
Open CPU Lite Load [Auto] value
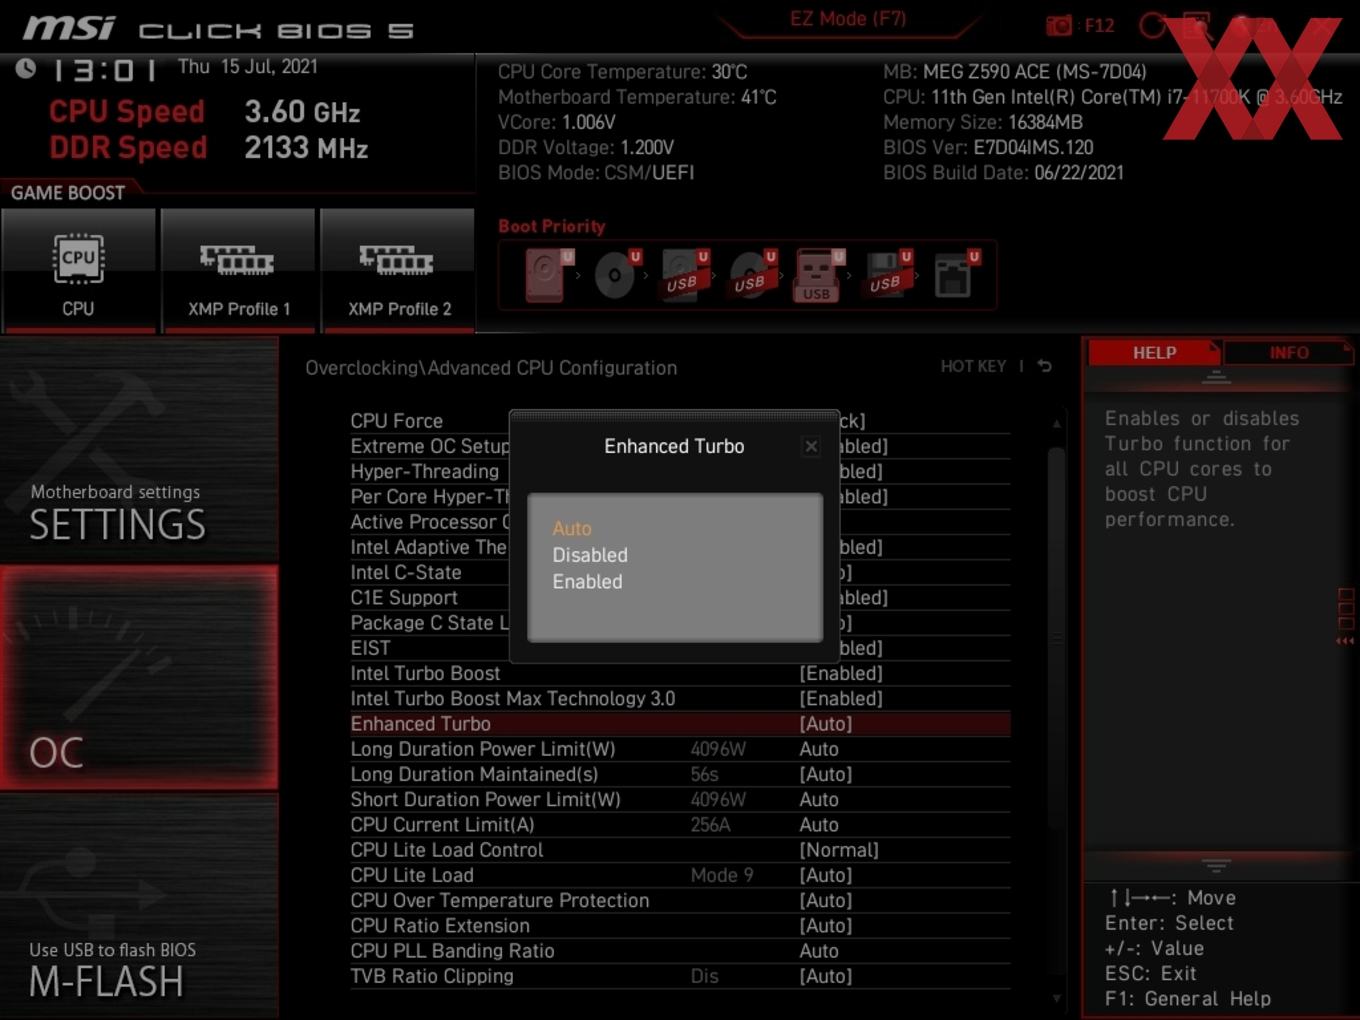coord(826,876)
